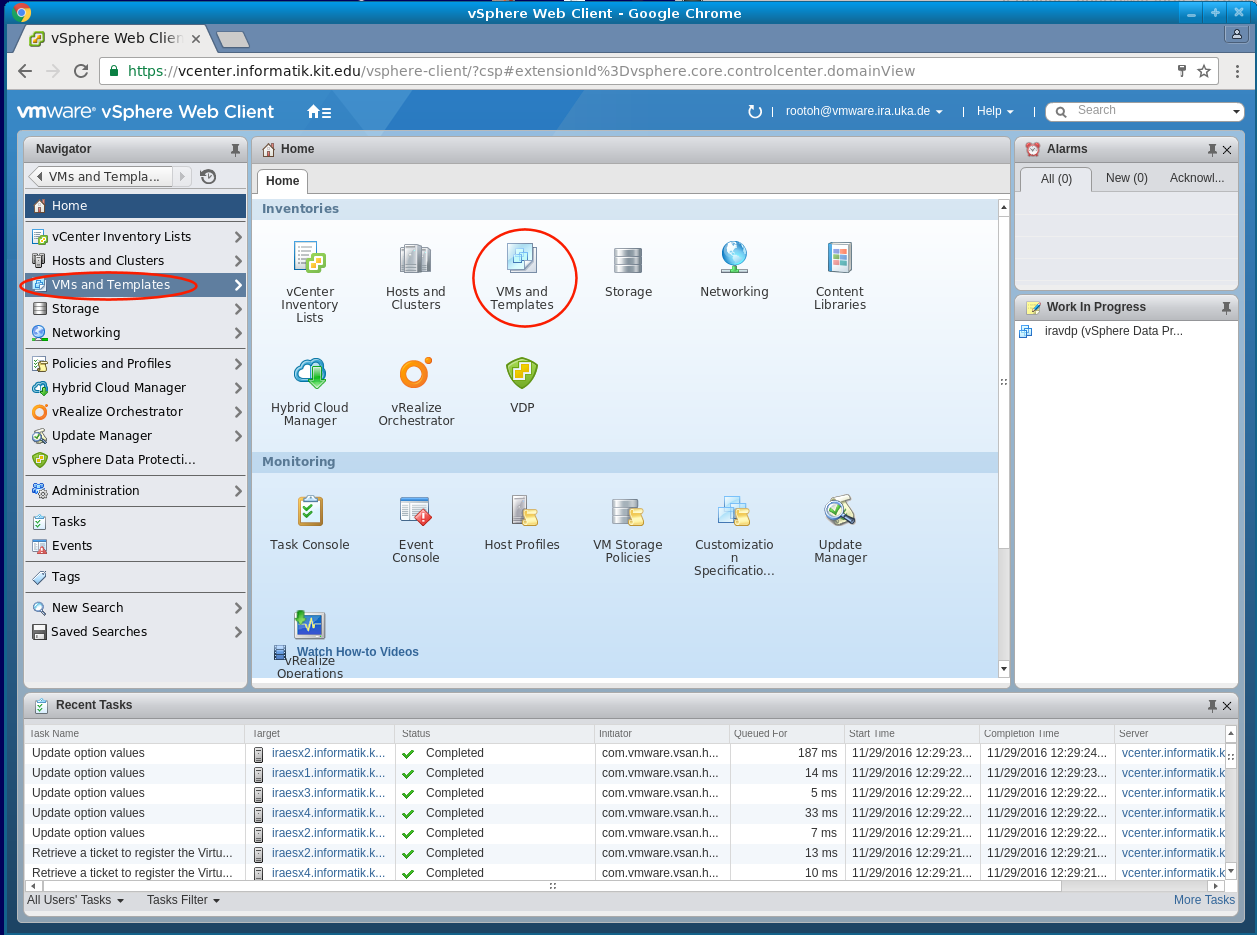1257x935 pixels.
Task: Expand Policies and Profiles navigator arrow
Action: coord(238,364)
